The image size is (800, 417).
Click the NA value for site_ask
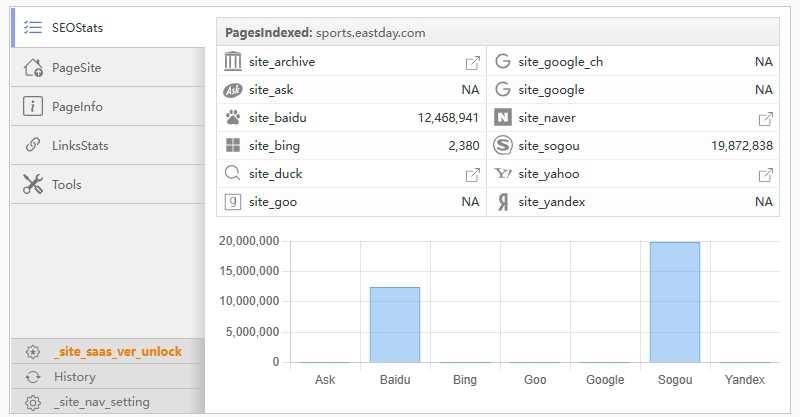pos(470,90)
